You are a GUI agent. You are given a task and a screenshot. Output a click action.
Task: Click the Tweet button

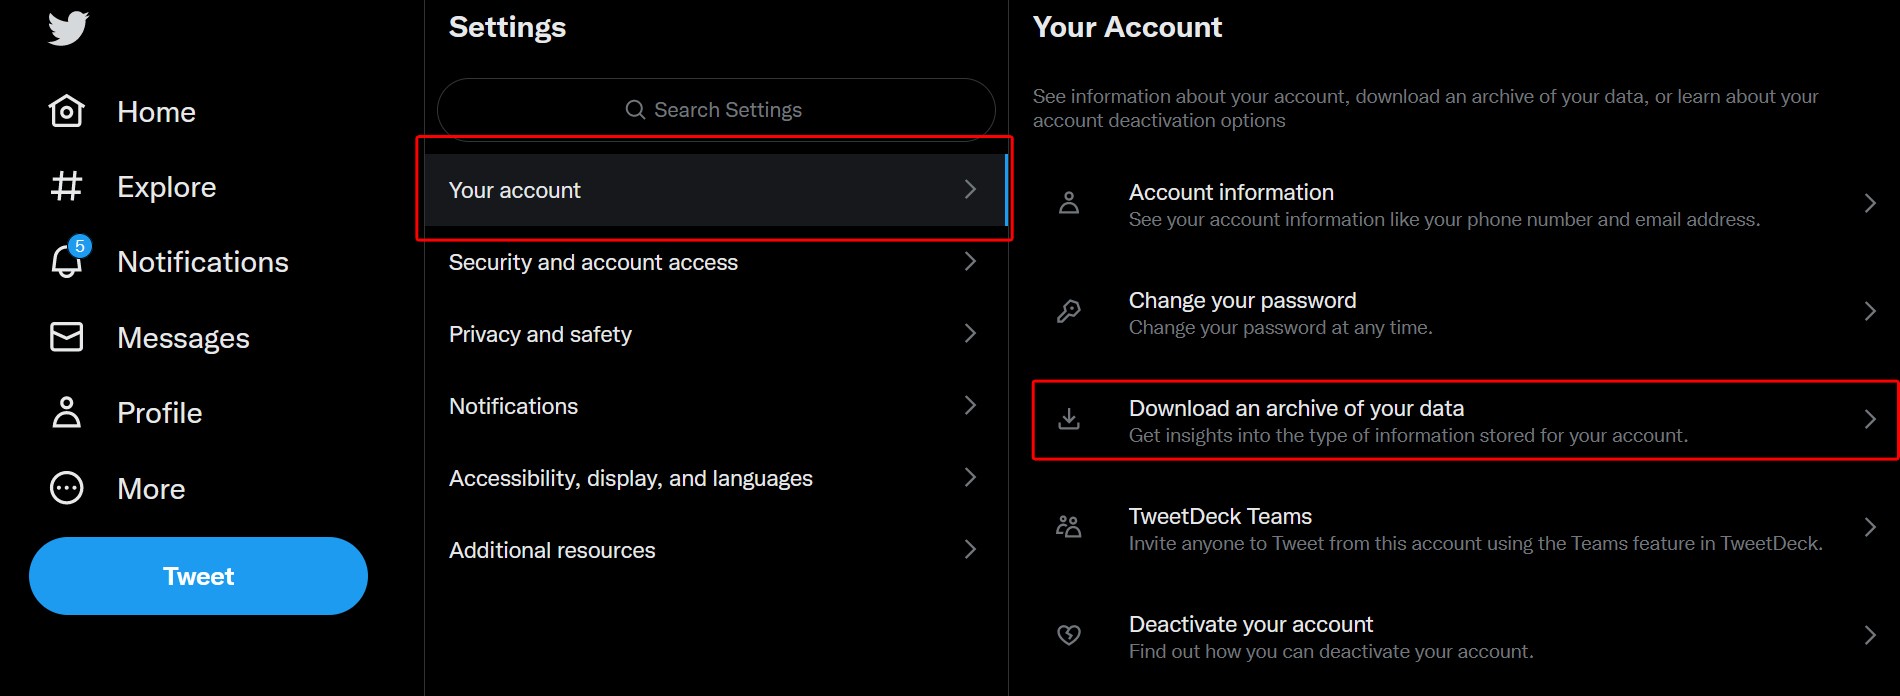coord(198,576)
